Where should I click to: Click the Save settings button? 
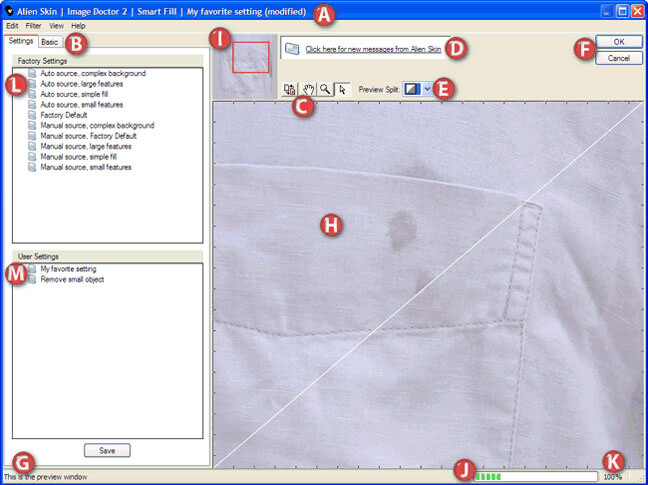coord(107,450)
